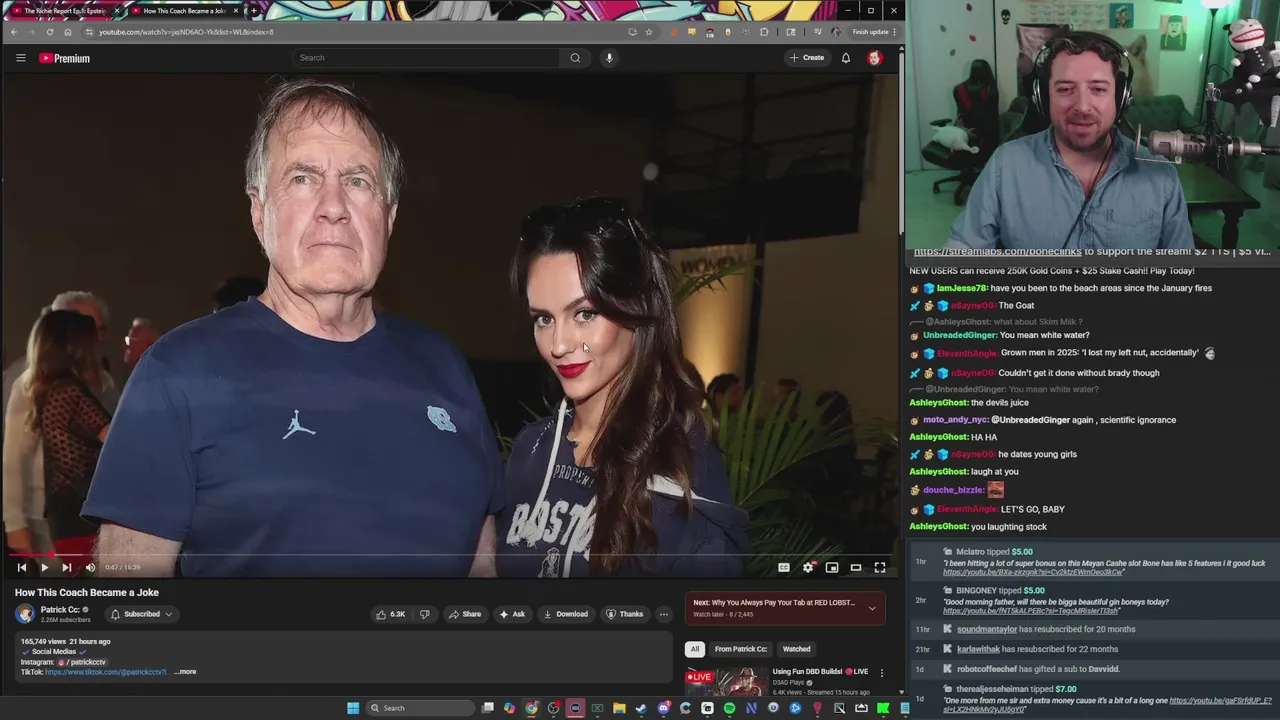Select the All filter chip
The image size is (1280, 720).
point(695,649)
